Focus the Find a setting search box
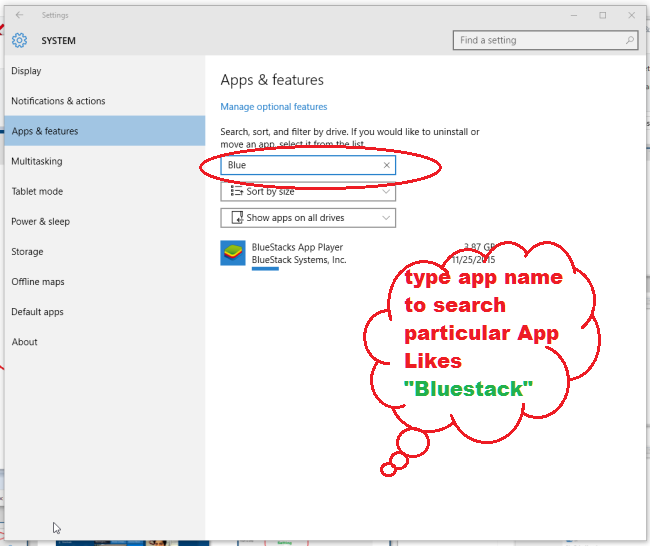 point(545,40)
